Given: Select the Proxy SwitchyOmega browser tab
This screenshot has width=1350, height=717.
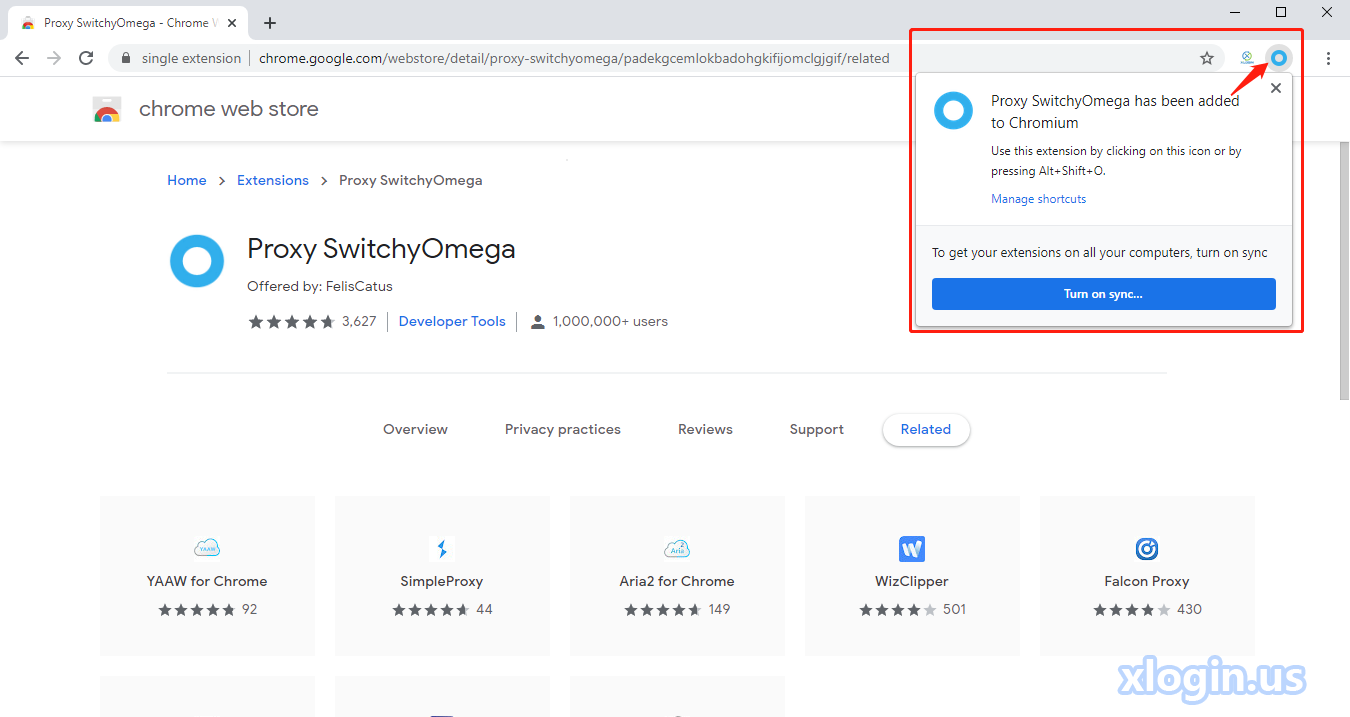Looking at the screenshot, I should pos(130,23).
